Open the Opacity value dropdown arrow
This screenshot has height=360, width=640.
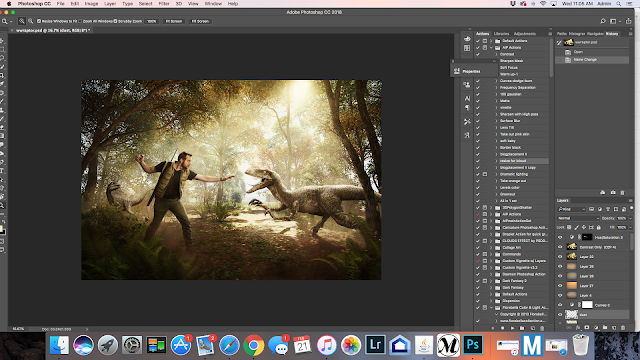630,218
